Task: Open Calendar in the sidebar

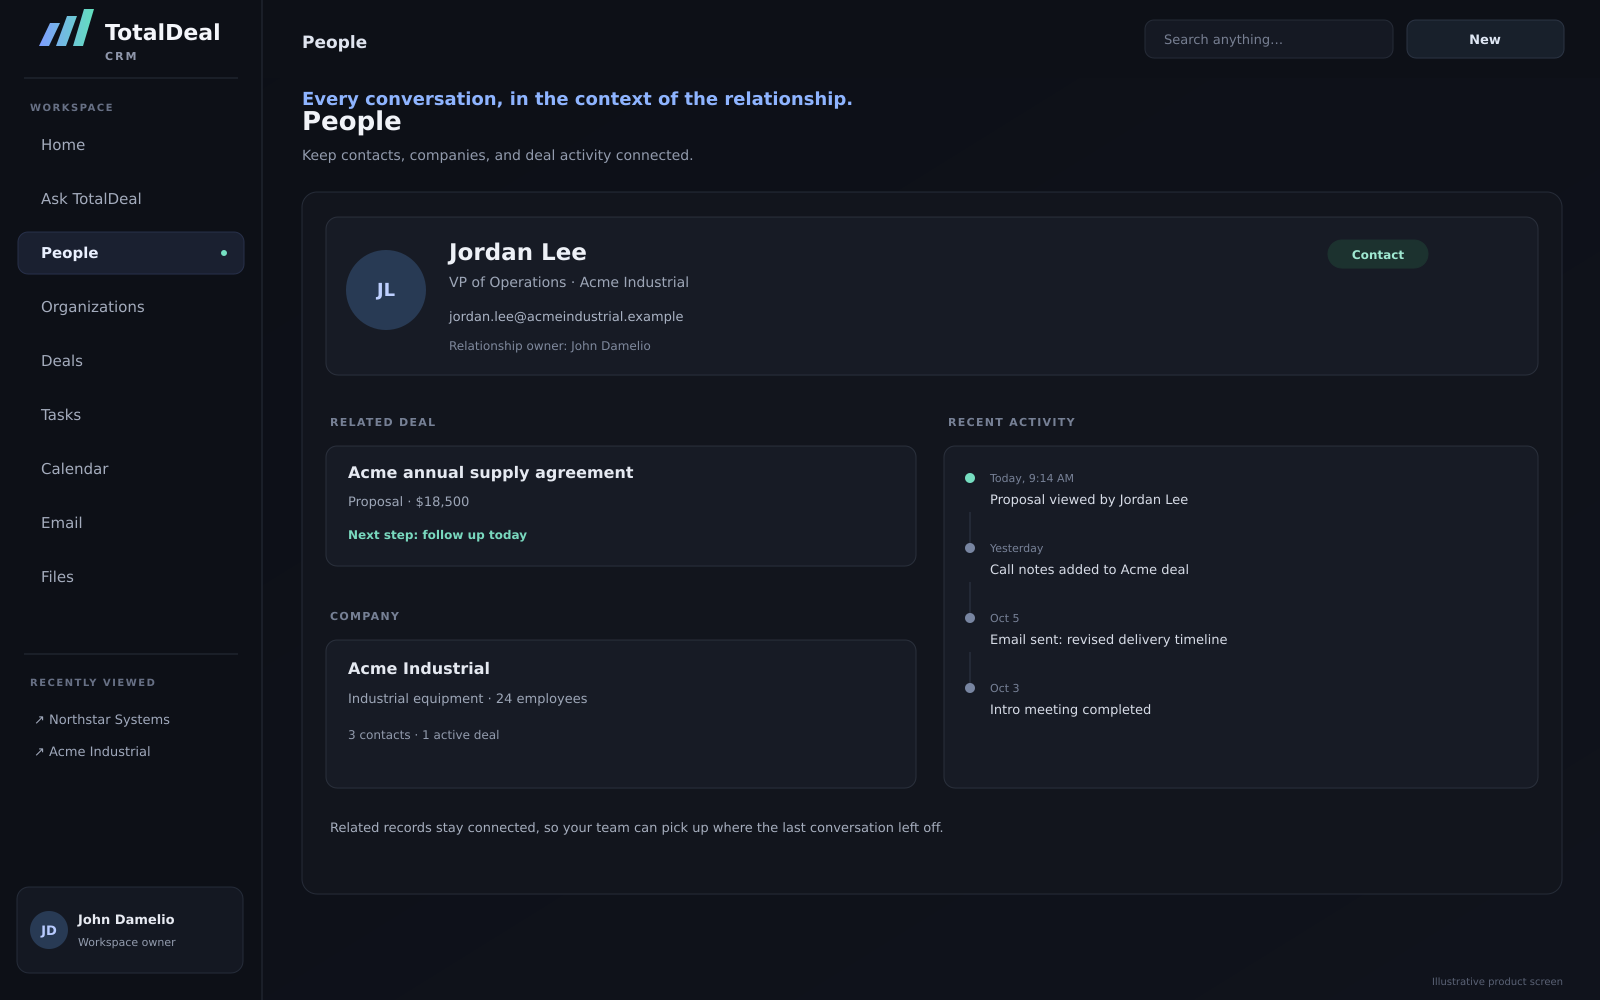Action: click(x=131, y=469)
